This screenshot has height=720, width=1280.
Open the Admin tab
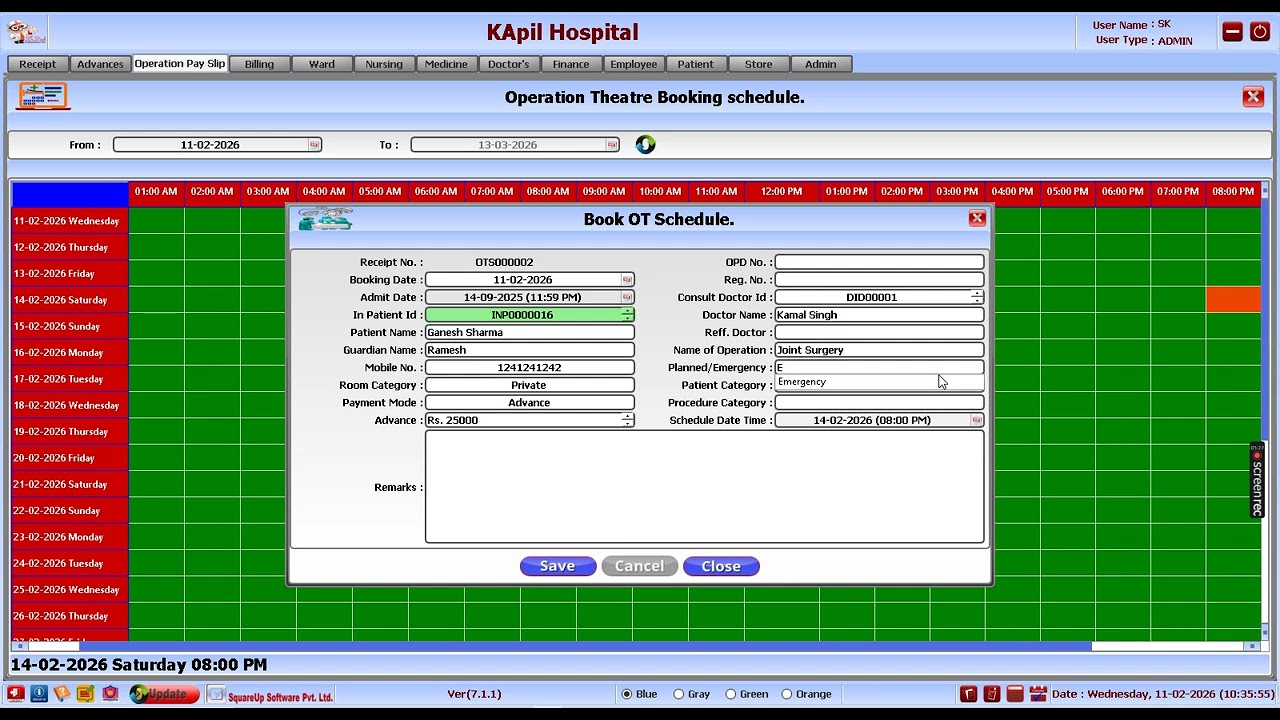(821, 64)
